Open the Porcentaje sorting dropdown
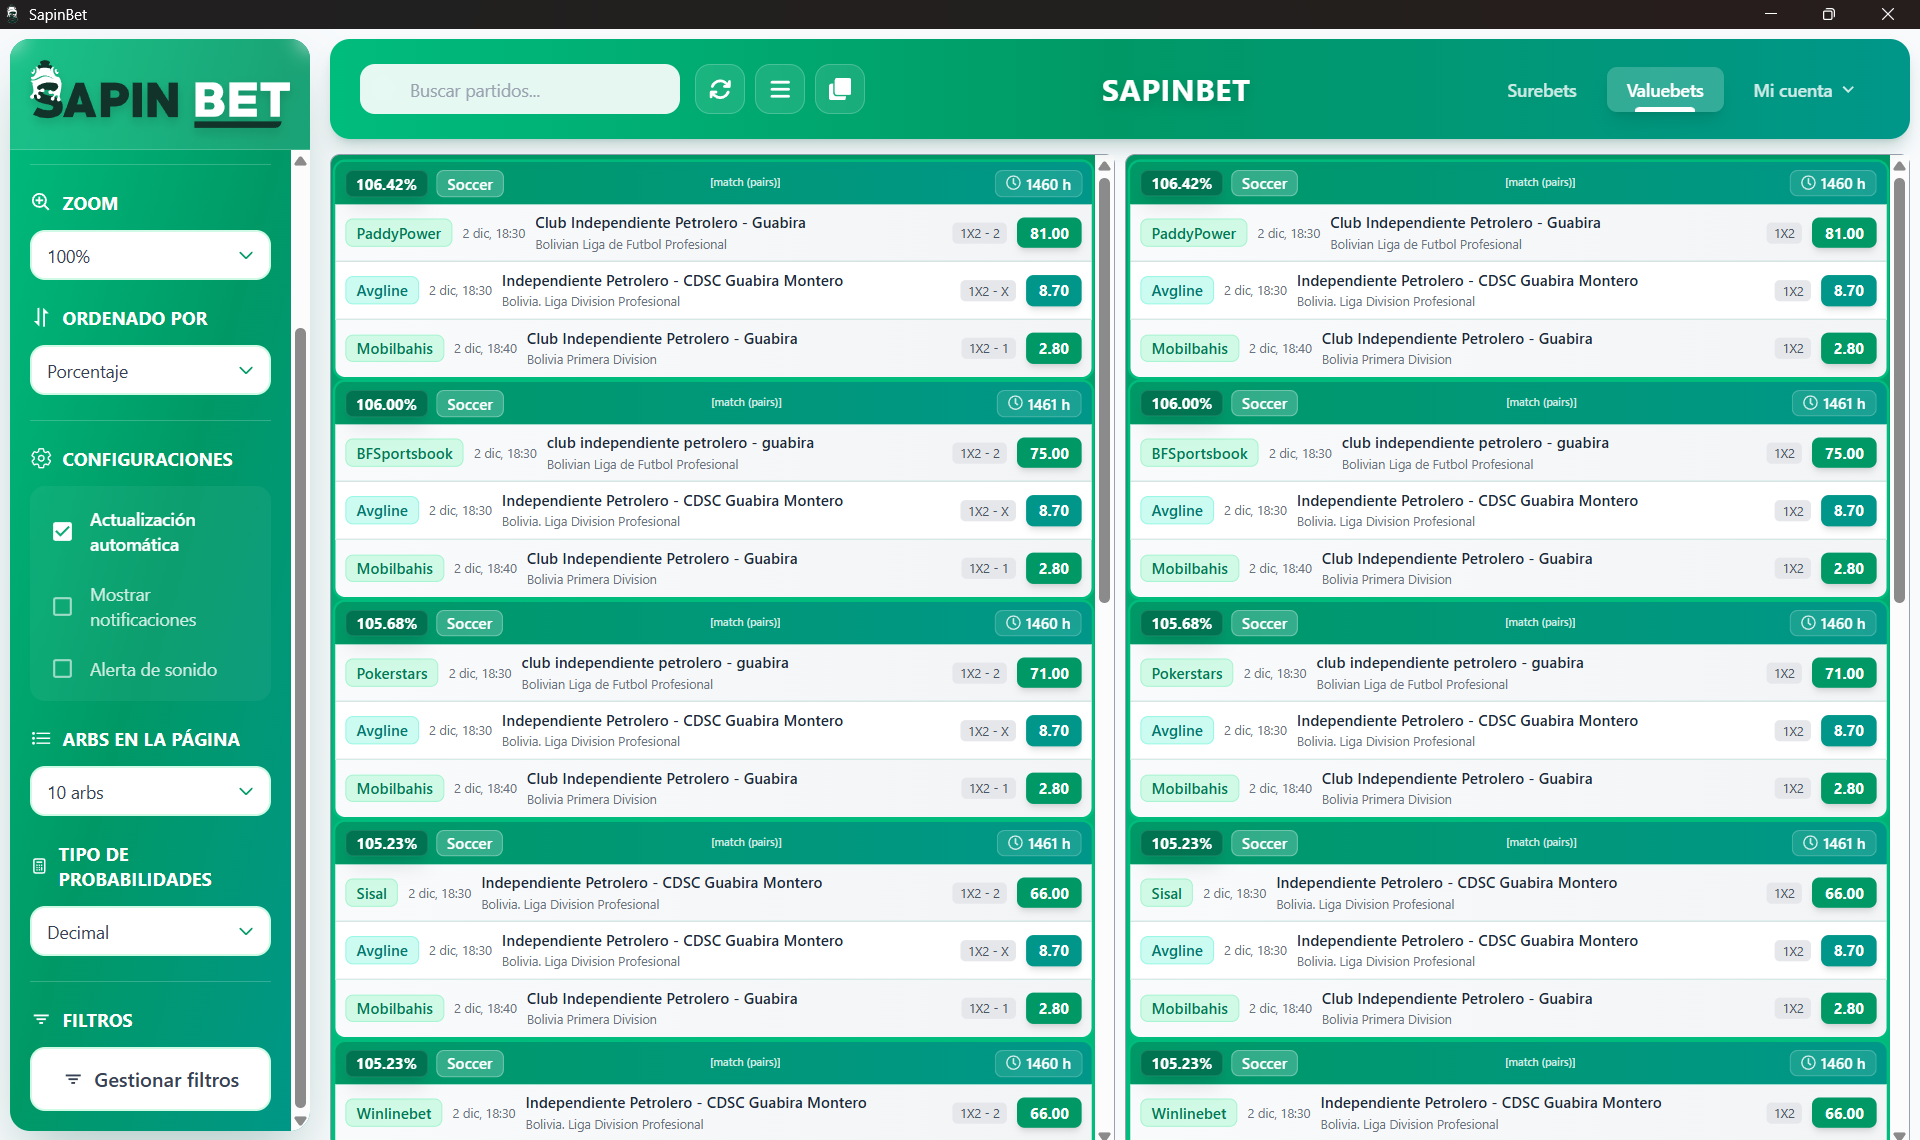Screen dimensions: 1920x1140 [150, 371]
